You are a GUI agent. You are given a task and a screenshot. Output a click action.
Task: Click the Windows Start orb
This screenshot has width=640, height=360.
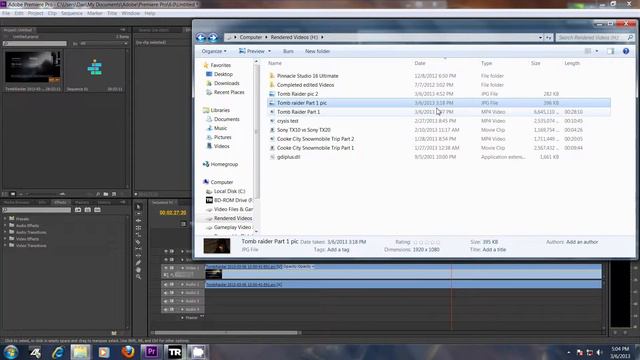11,352
